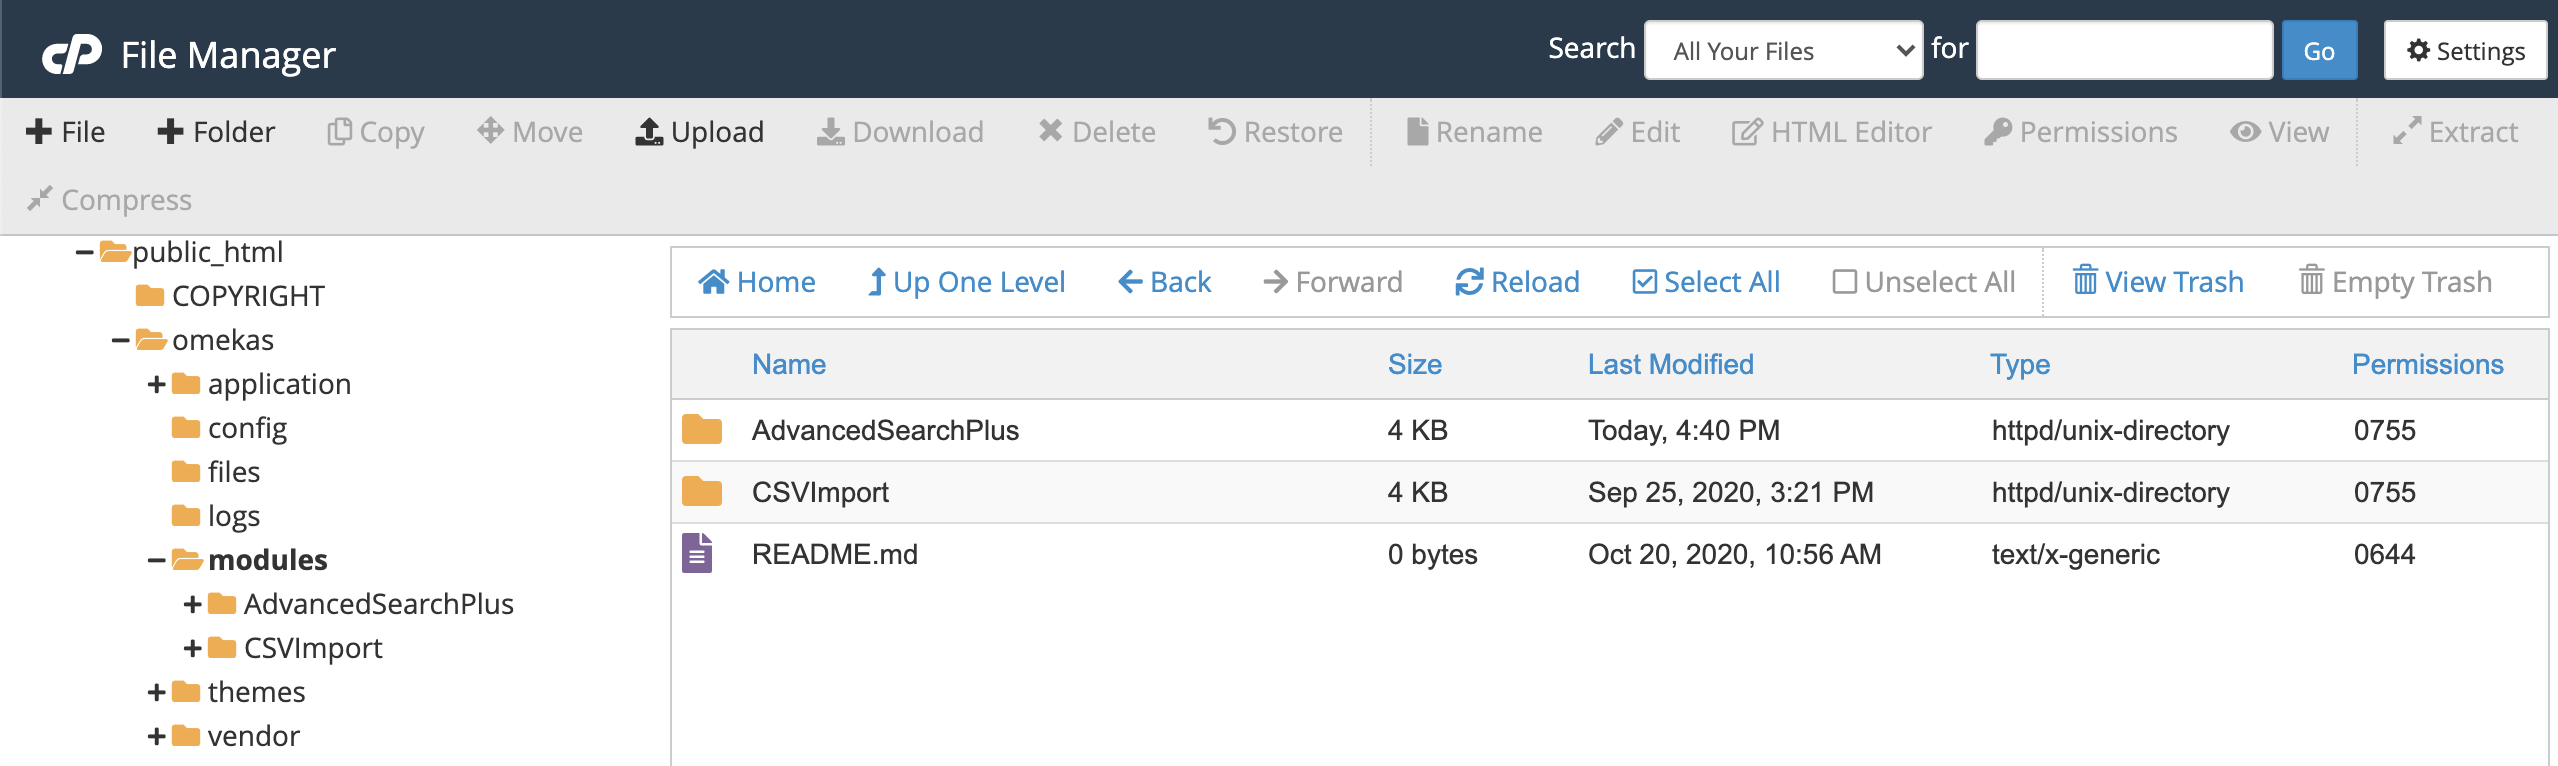Click 0644 permissions of README.md

click(x=2384, y=554)
